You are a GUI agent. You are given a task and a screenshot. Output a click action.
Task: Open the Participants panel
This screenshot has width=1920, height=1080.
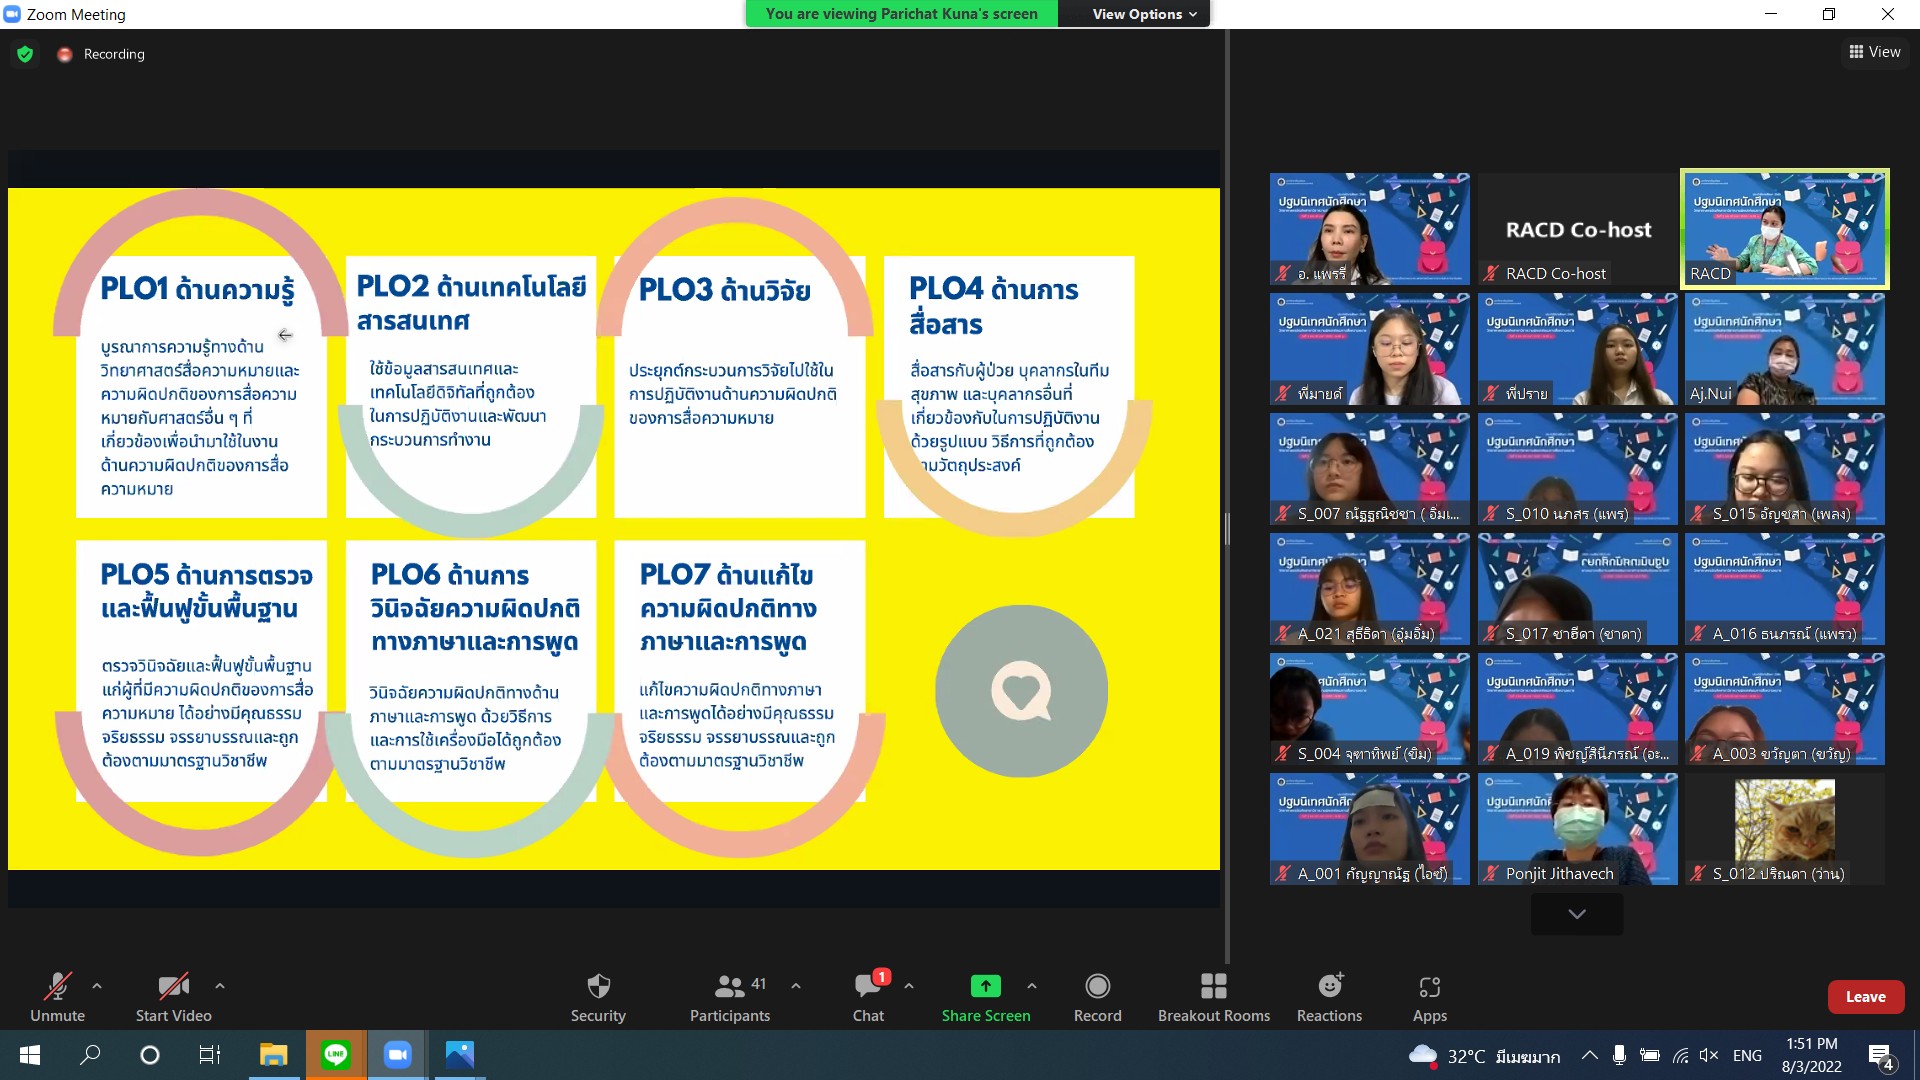[730, 998]
